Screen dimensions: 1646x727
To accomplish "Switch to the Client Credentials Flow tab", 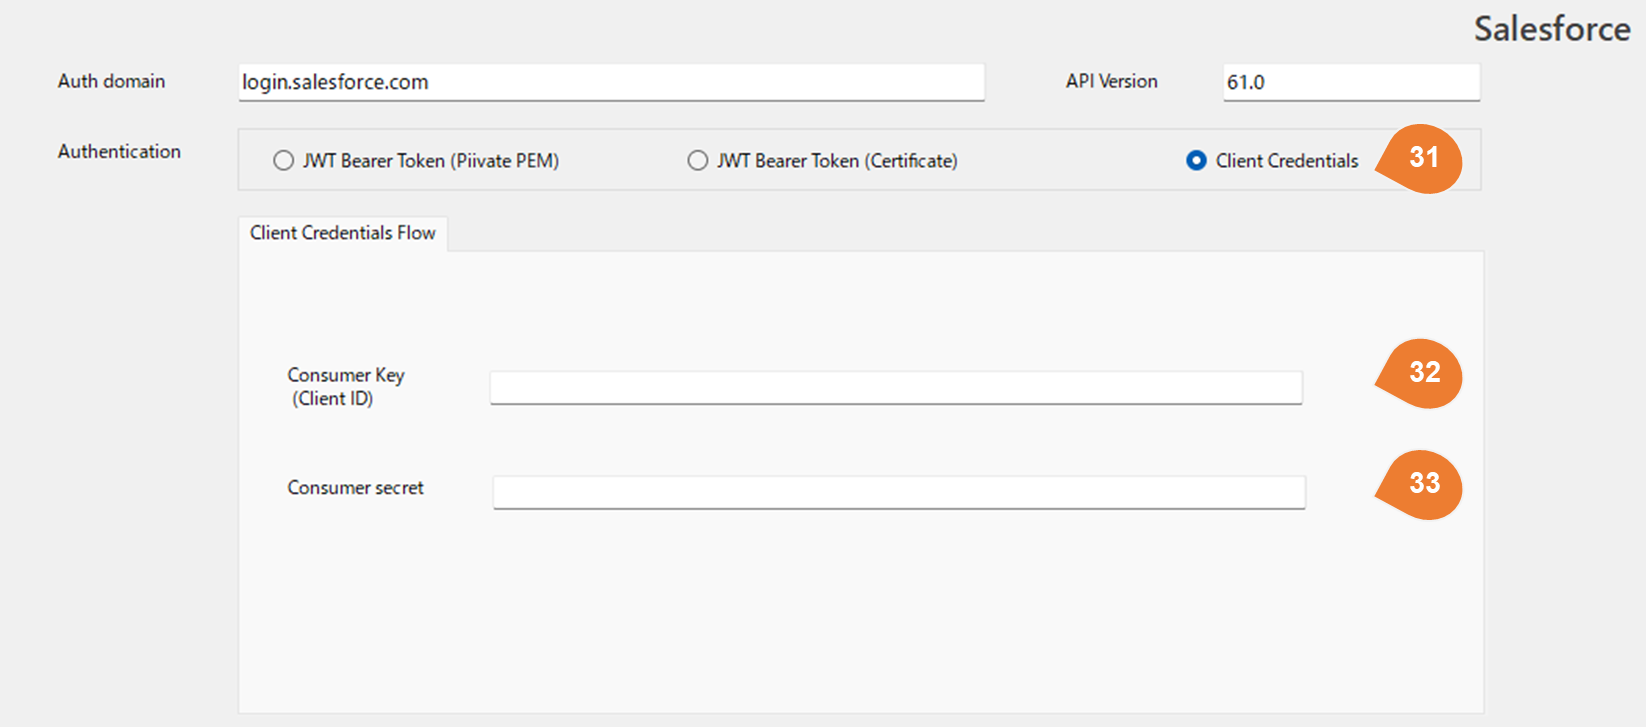I will point(343,233).
